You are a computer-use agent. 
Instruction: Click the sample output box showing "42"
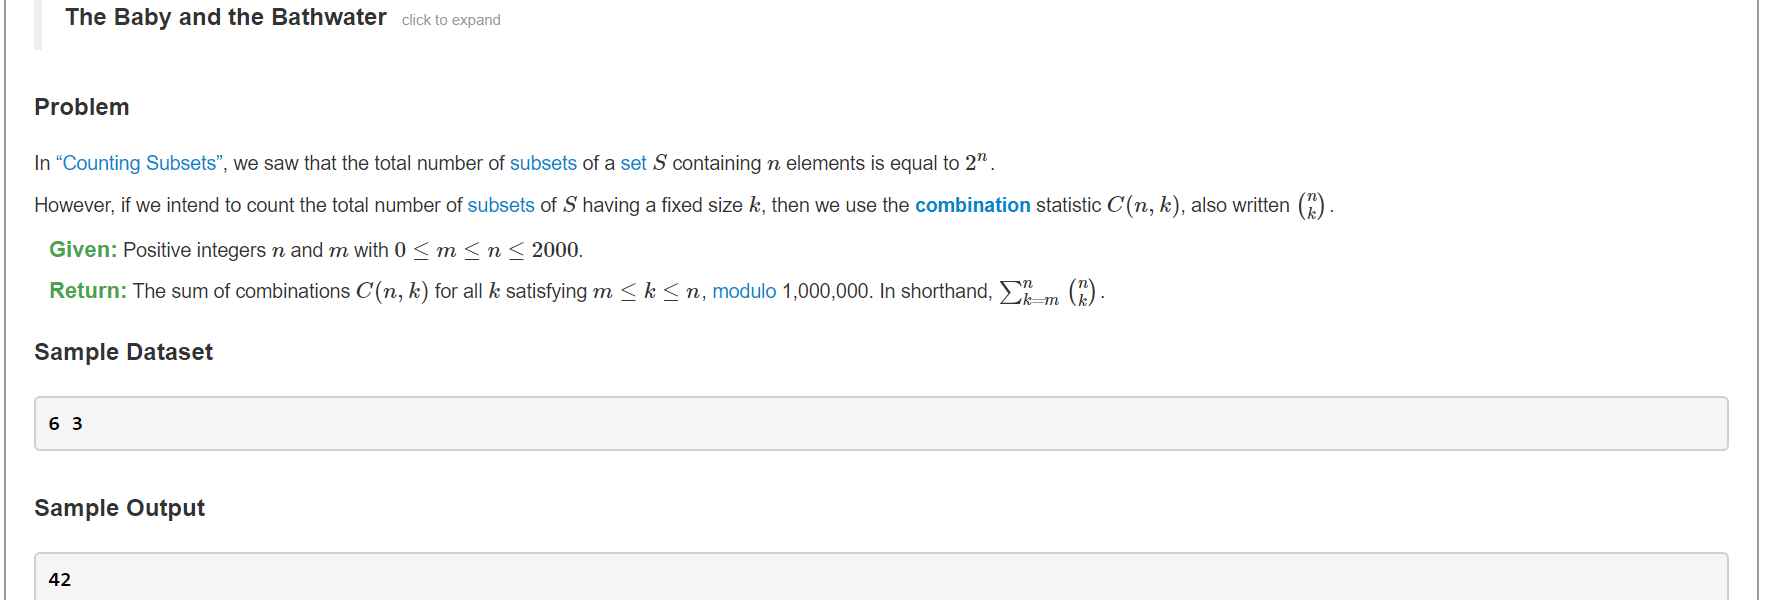pos(880,579)
